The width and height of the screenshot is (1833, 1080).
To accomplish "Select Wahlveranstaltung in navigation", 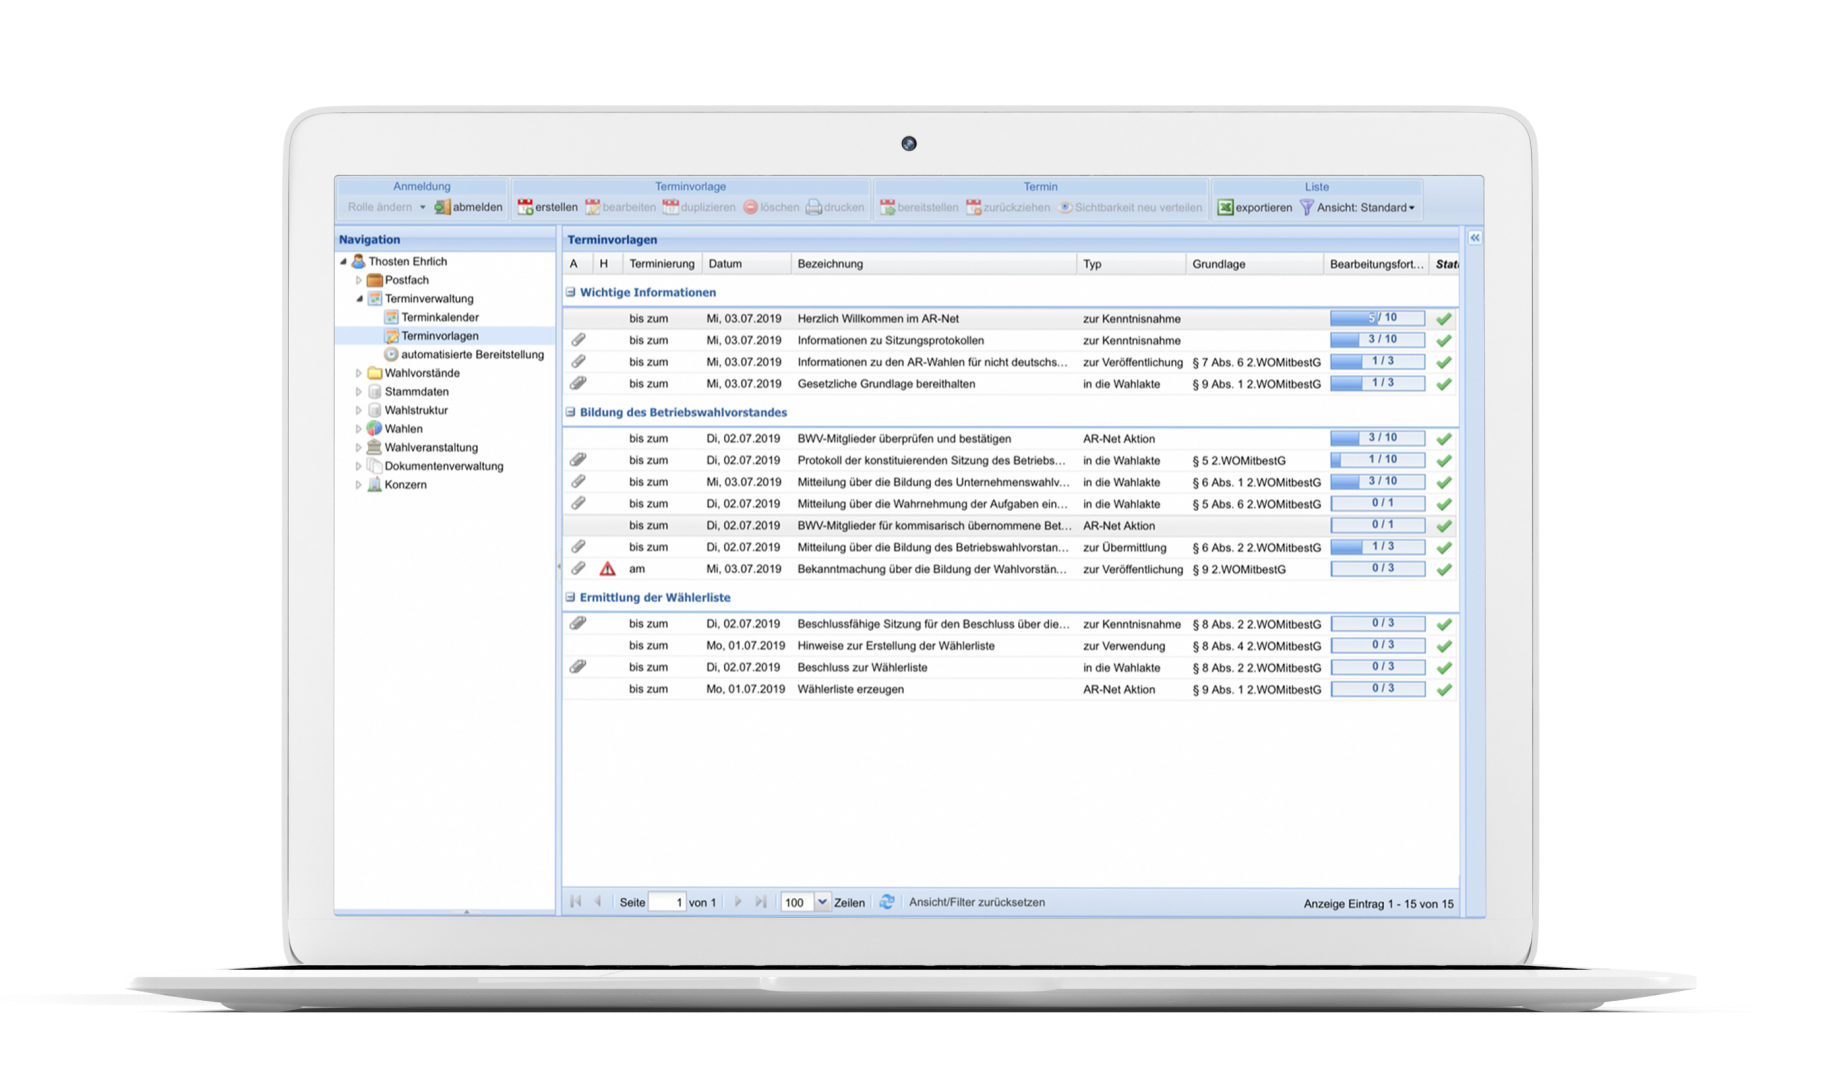I will [431, 448].
